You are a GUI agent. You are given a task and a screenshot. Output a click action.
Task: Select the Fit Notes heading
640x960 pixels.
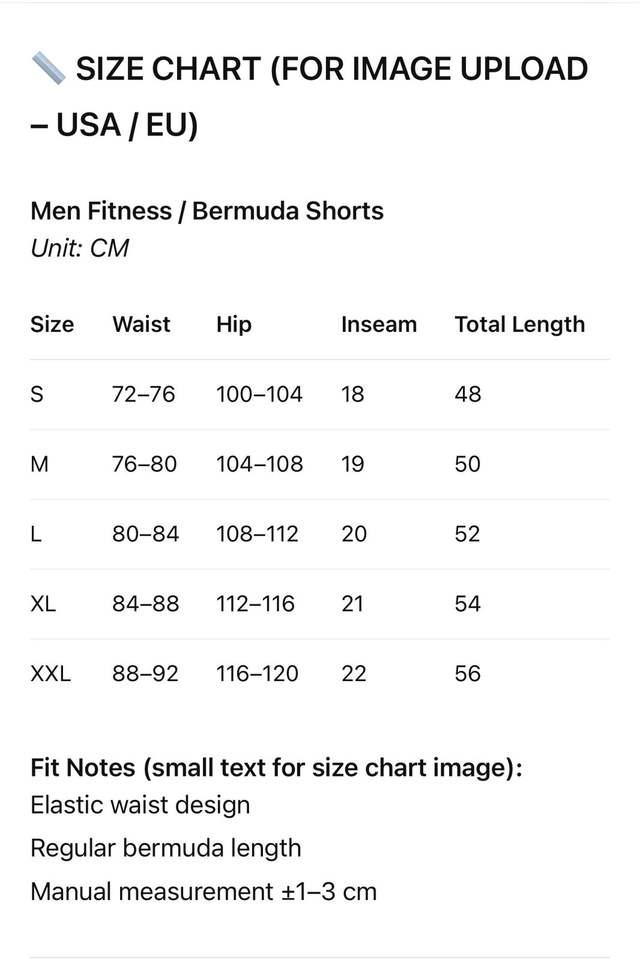(x=277, y=768)
